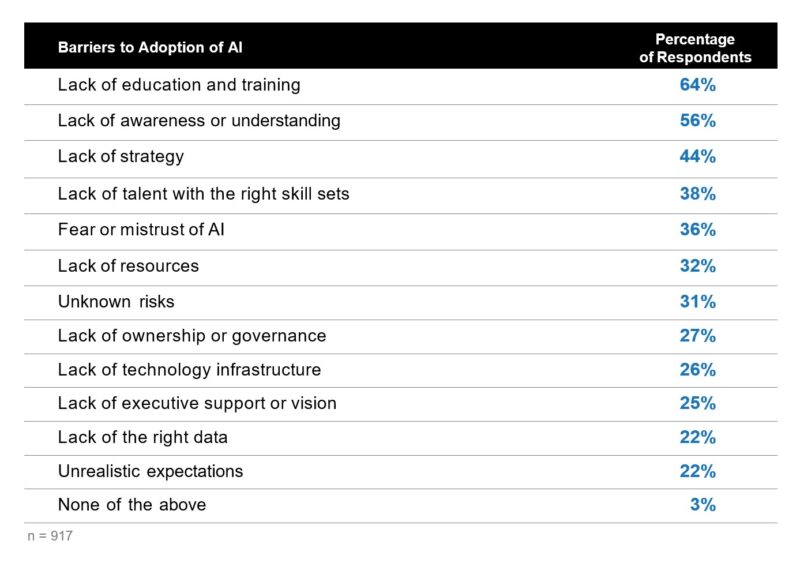Click 'Lack of technology infrastructure' label
The image size is (800, 563).
click(189, 370)
